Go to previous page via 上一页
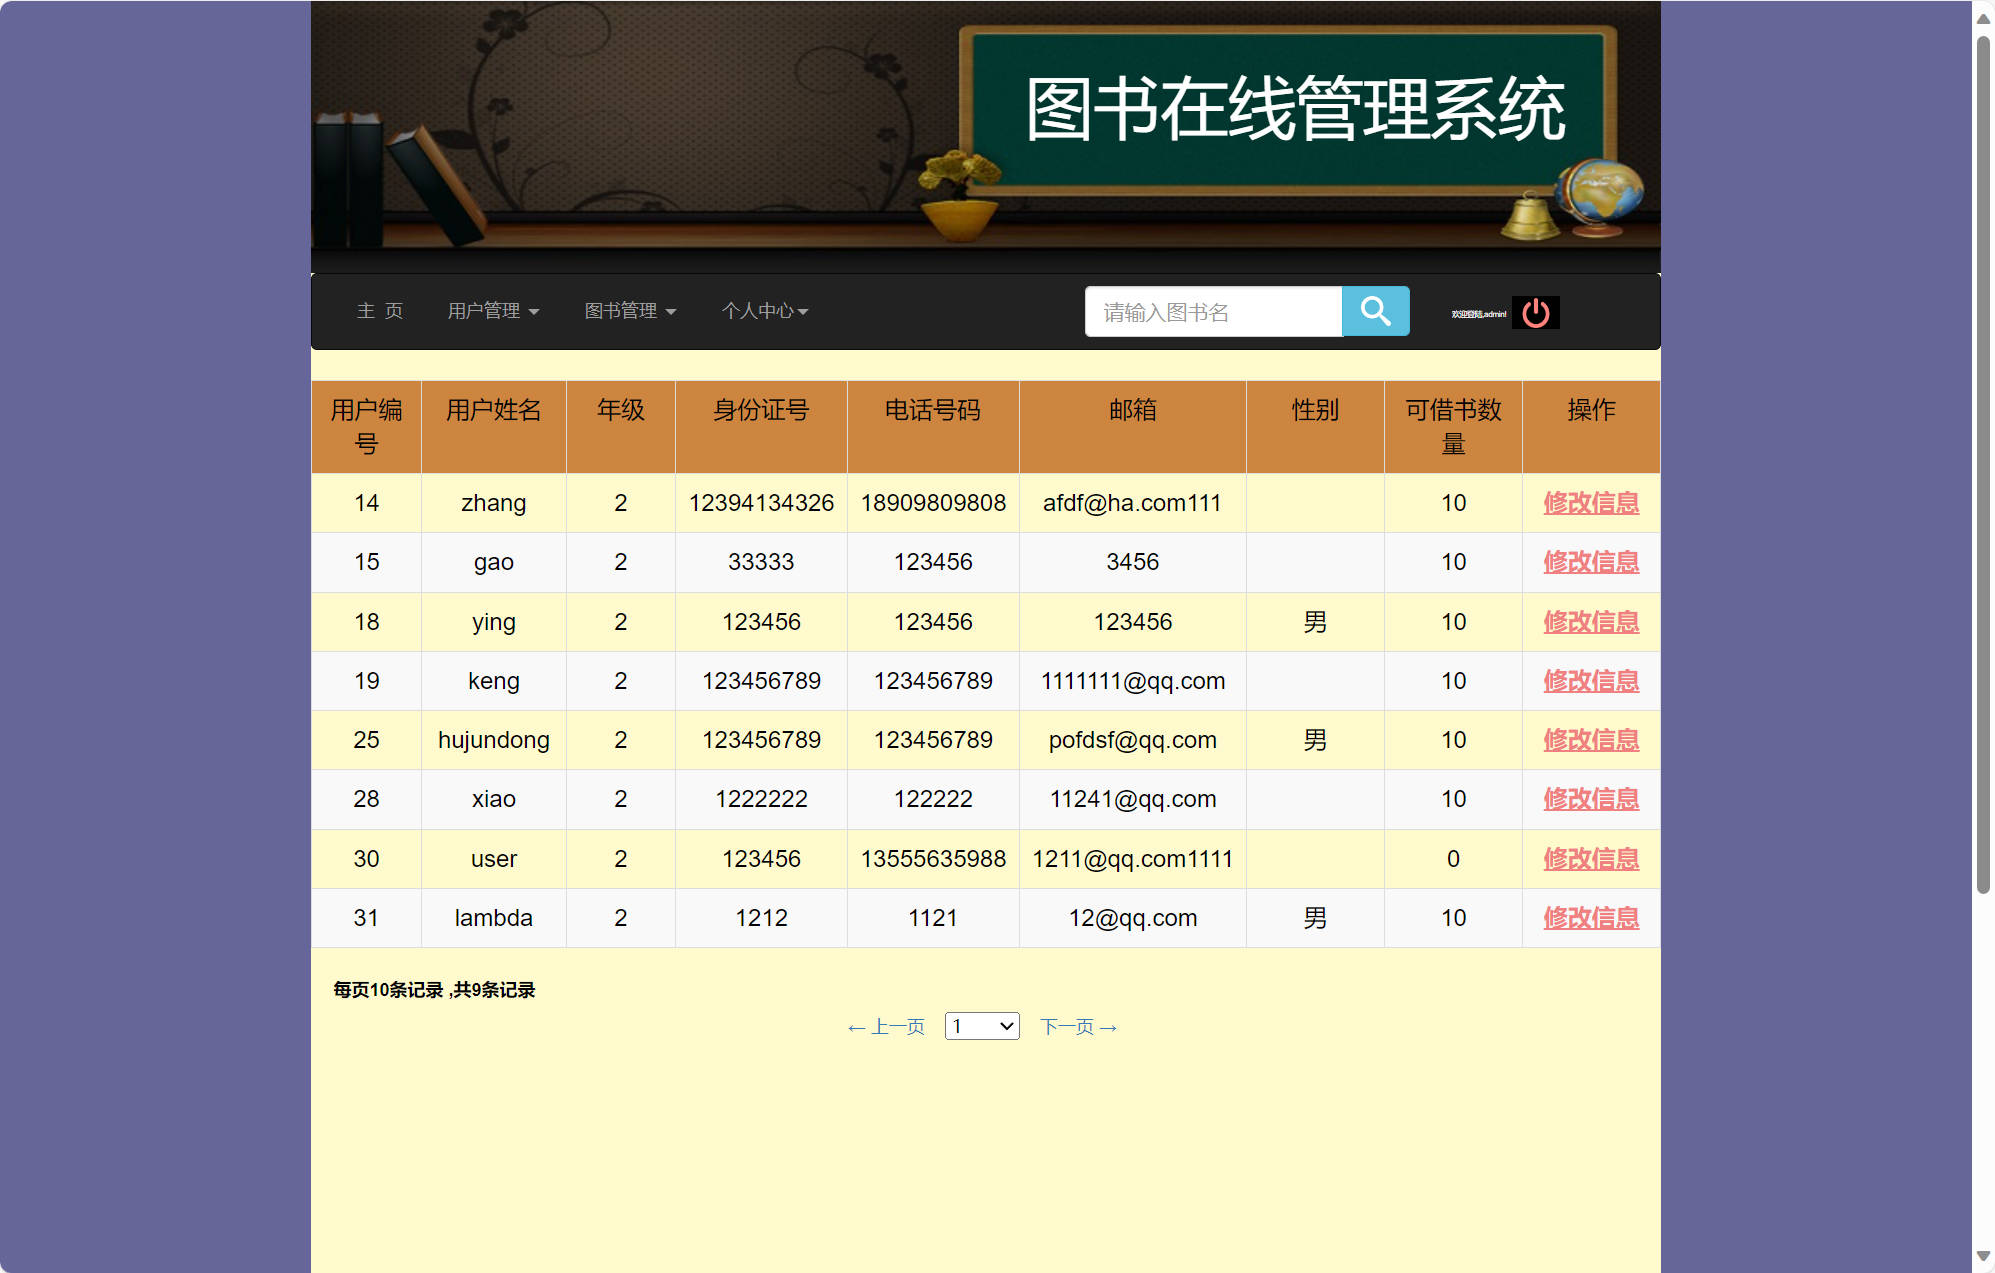The height and width of the screenshot is (1273, 1995). (x=887, y=1026)
